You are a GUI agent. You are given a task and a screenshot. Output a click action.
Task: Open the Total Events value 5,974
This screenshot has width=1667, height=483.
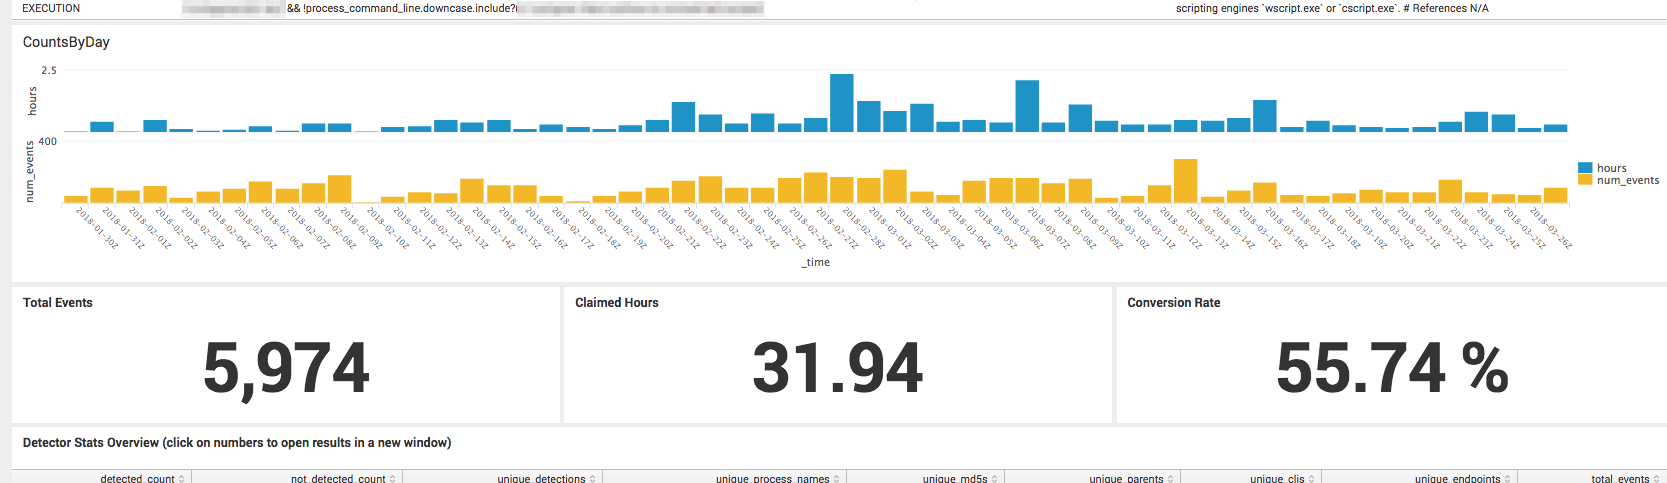point(286,367)
